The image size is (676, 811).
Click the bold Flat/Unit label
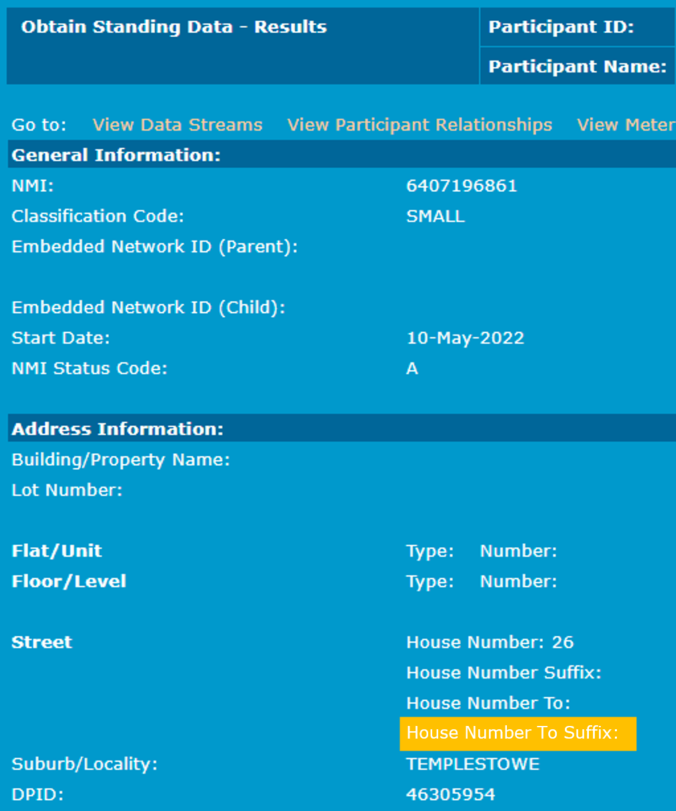[x=56, y=551]
